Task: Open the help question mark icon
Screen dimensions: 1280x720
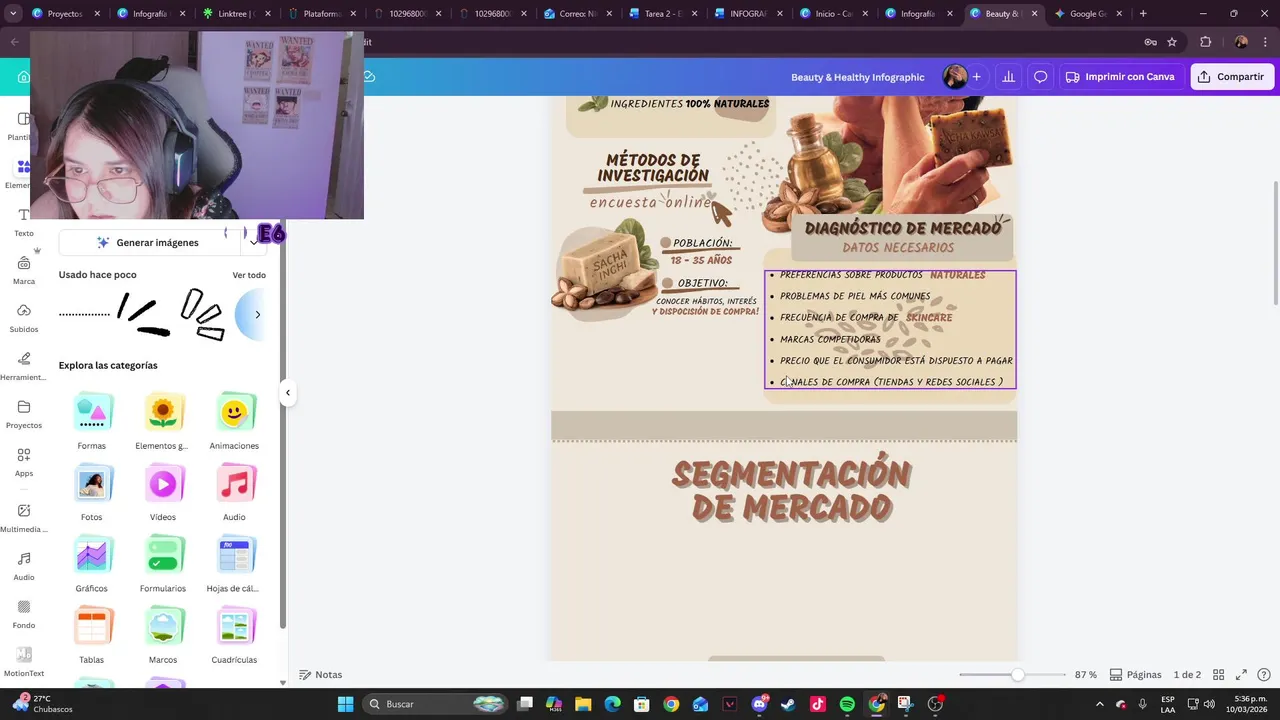Action: coord(1264,675)
